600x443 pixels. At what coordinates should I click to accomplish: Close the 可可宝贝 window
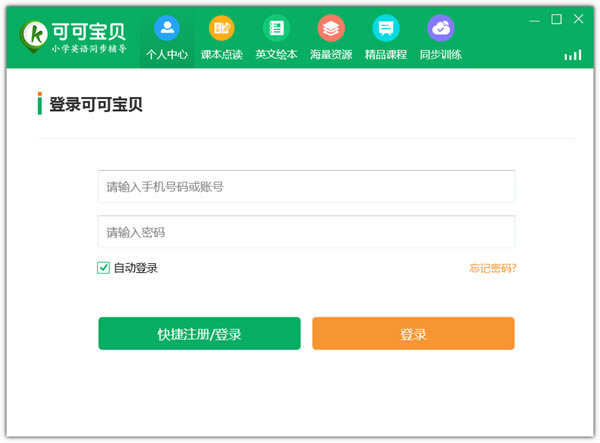pyautogui.click(x=579, y=19)
